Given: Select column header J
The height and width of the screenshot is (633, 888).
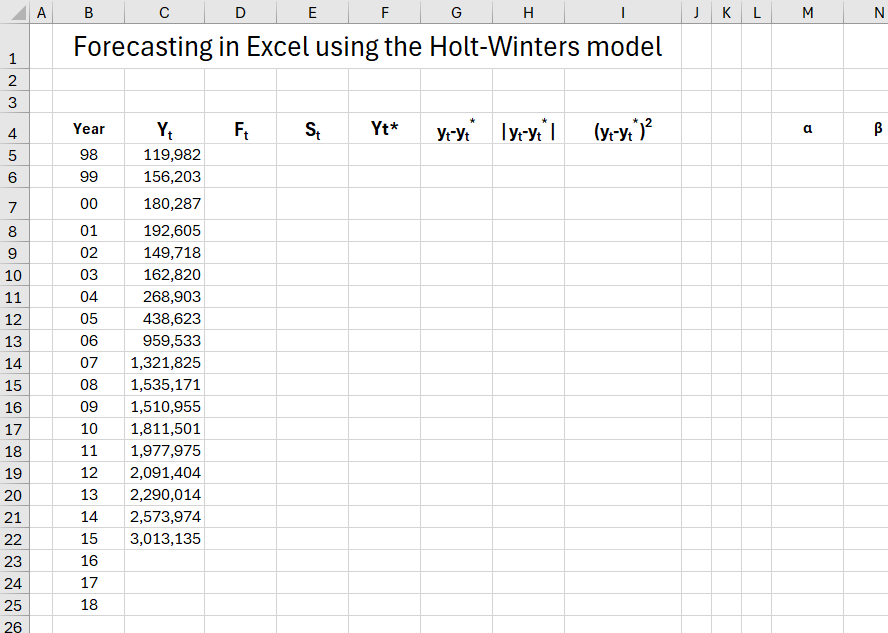Looking at the screenshot, I should pos(696,12).
